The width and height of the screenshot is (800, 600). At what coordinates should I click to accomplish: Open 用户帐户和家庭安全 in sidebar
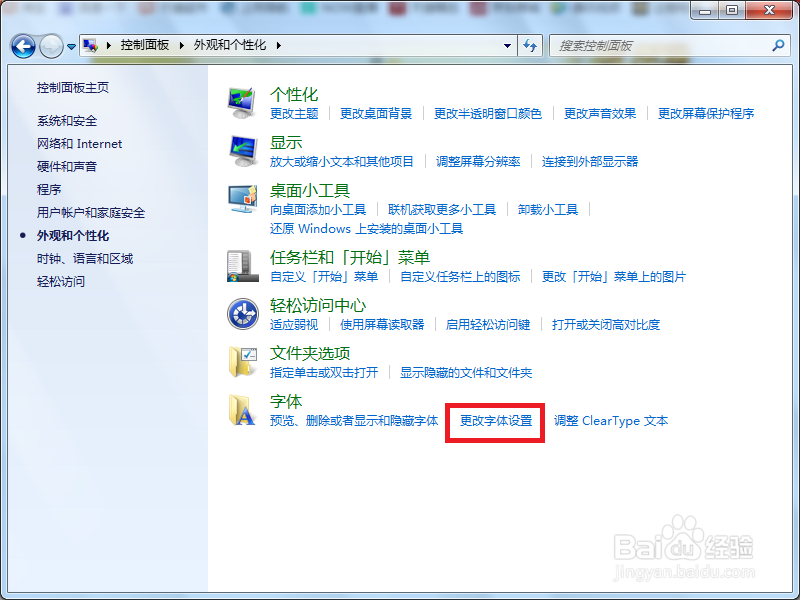[x=91, y=213]
